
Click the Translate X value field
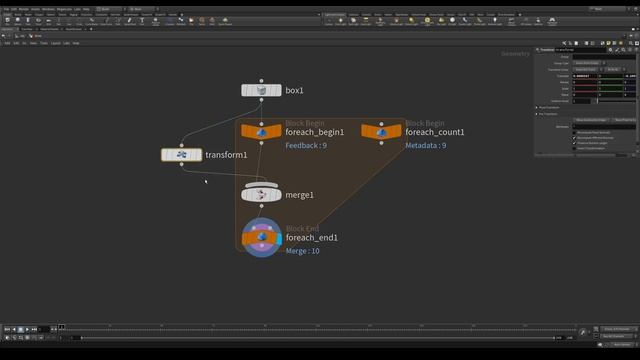[584, 76]
